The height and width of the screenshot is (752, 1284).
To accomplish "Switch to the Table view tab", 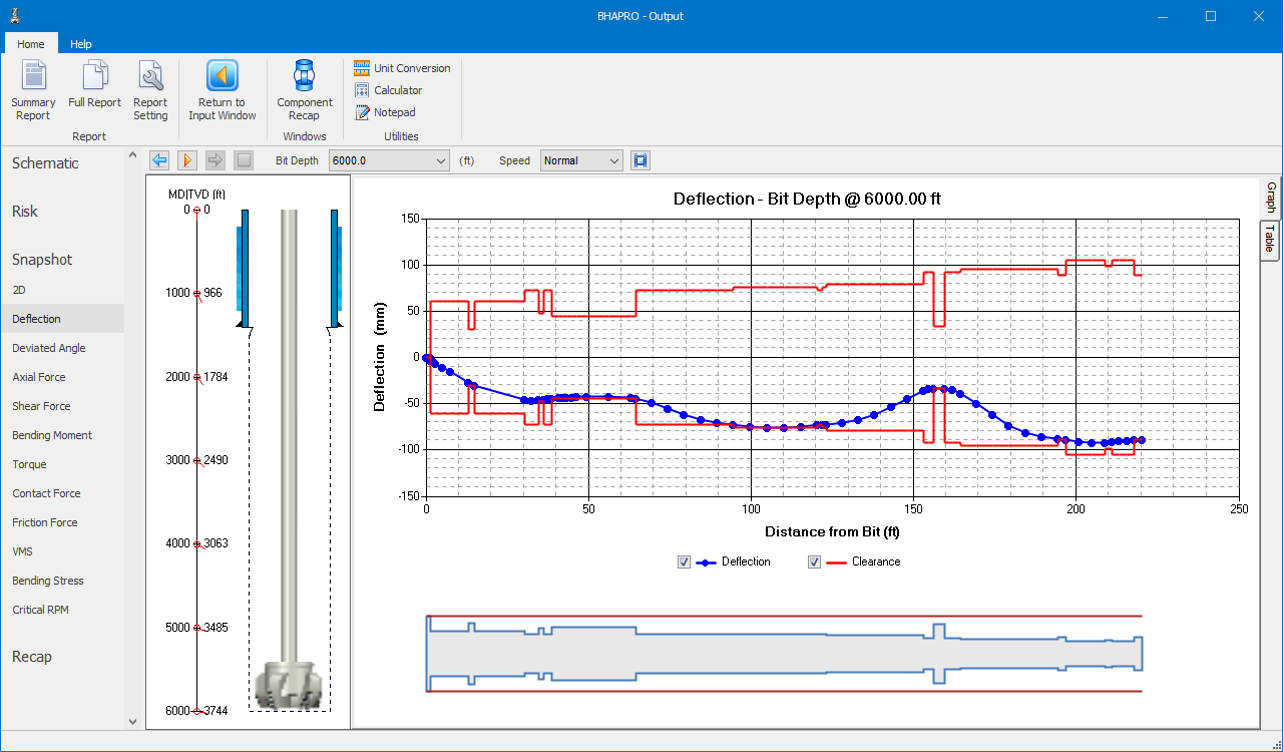I will [x=1270, y=239].
